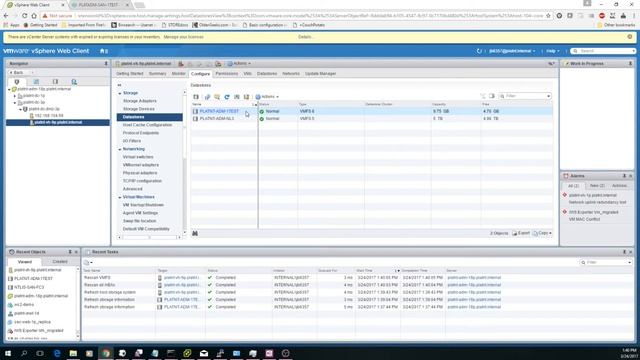Click column selector icon left of Filter box

492,96
